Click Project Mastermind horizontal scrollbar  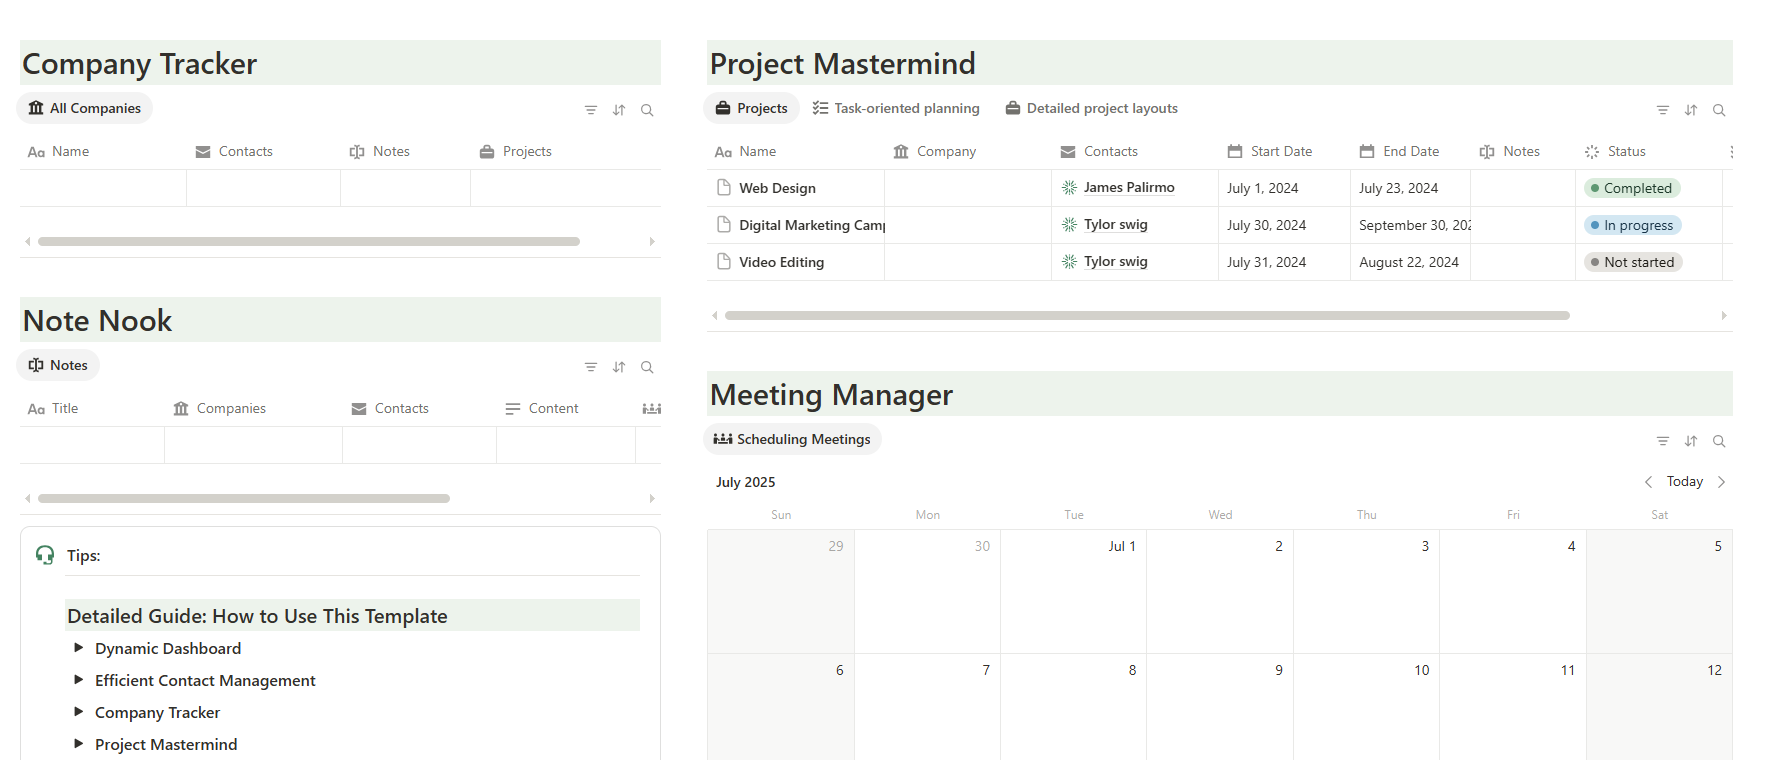(1147, 315)
